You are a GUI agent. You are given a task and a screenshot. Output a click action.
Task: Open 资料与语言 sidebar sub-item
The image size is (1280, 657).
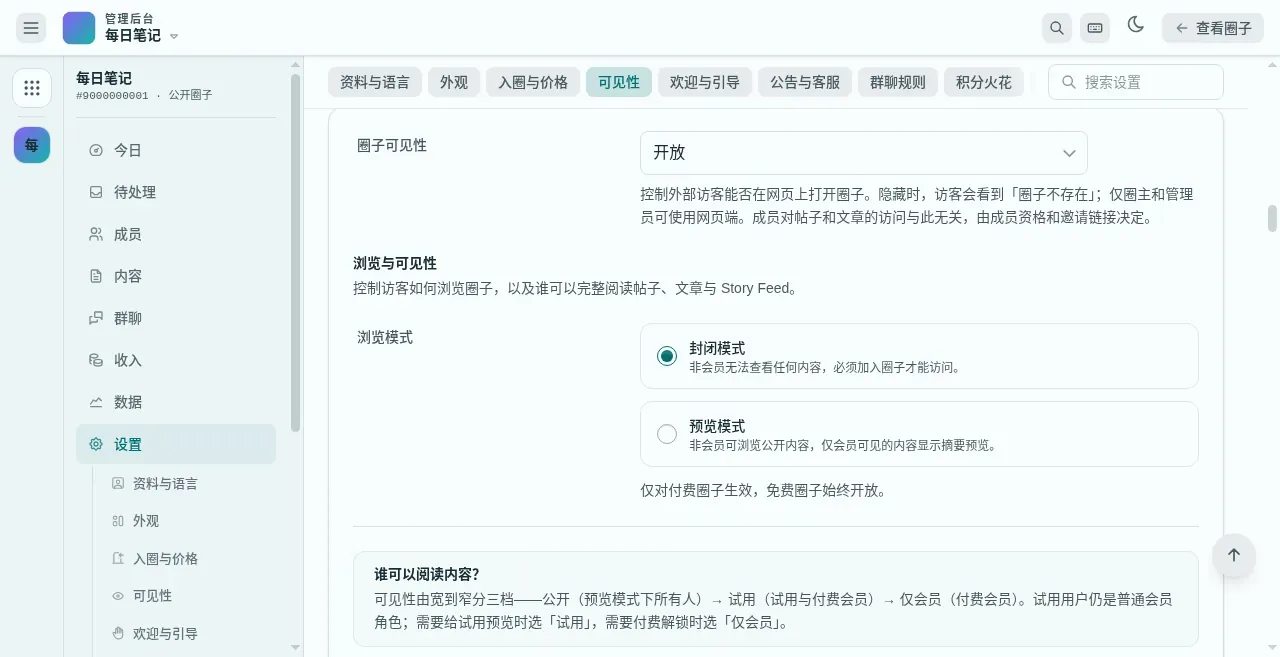click(188, 483)
